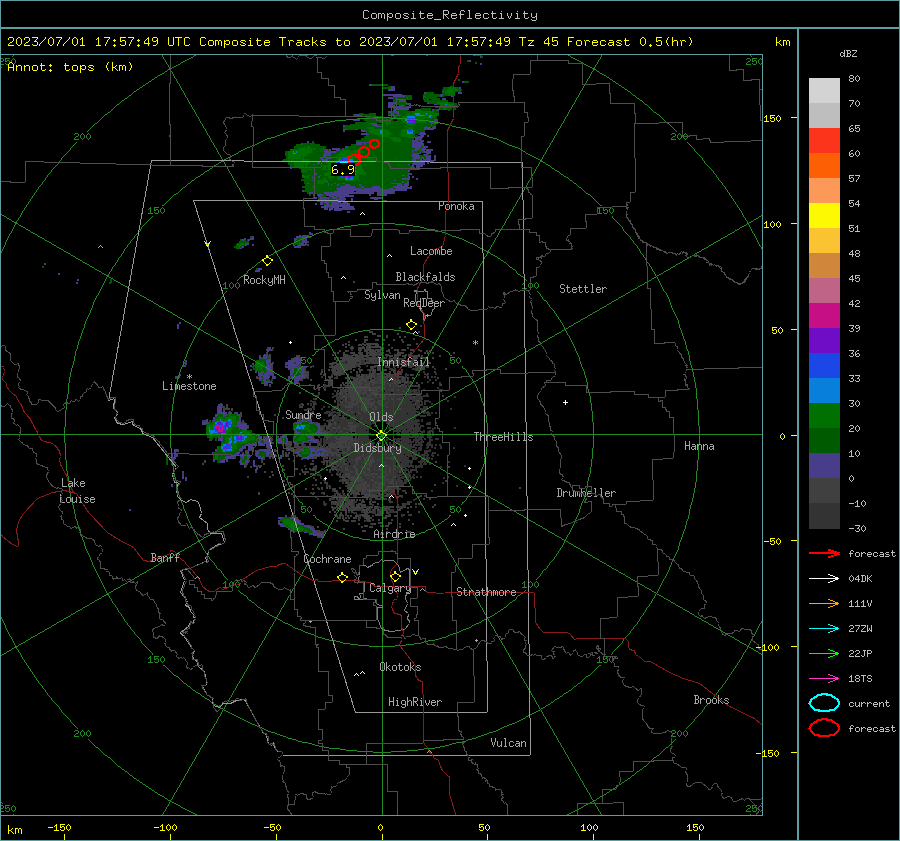
Task: Click the Stettler label
Action: (x=583, y=289)
